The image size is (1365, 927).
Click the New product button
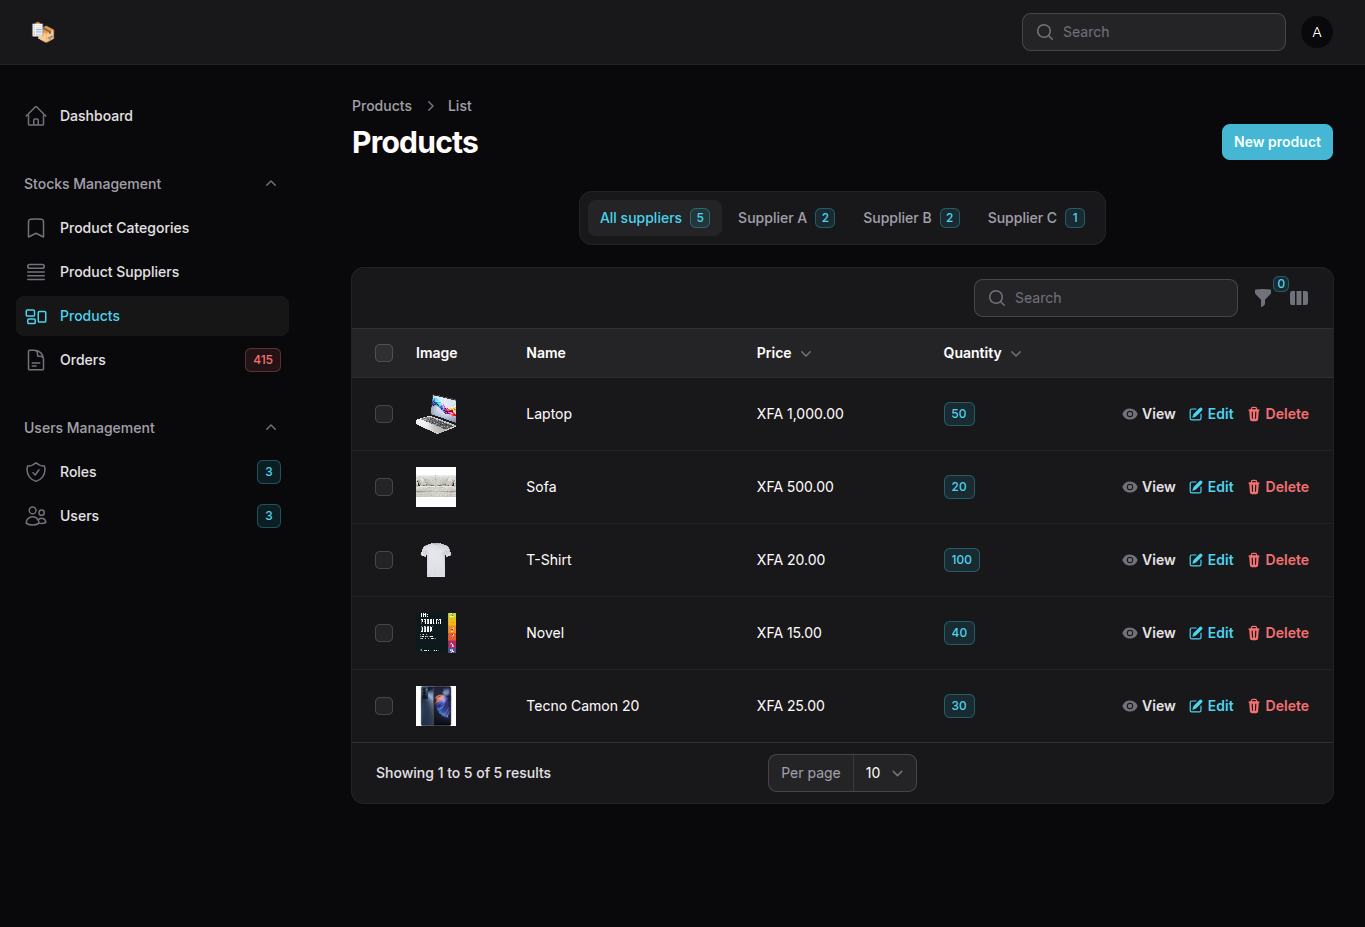click(1277, 142)
